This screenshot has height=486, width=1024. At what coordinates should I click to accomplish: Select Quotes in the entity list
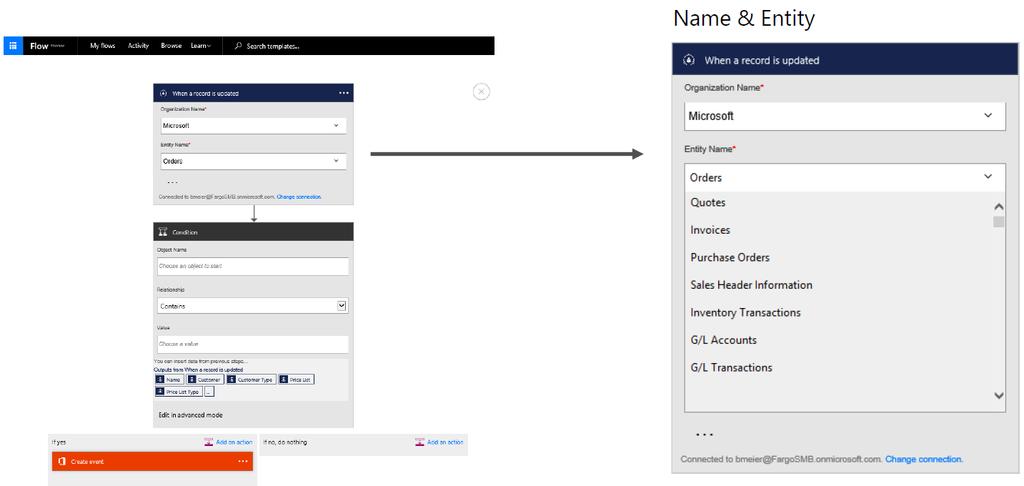coord(708,202)
